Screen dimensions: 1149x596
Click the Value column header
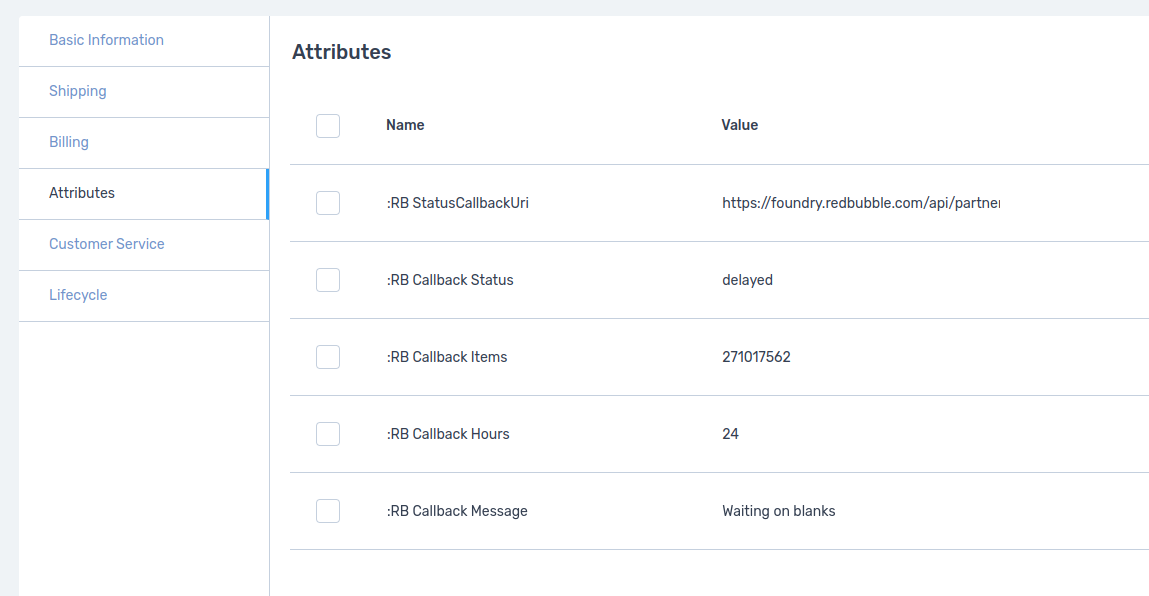[739, 125]
